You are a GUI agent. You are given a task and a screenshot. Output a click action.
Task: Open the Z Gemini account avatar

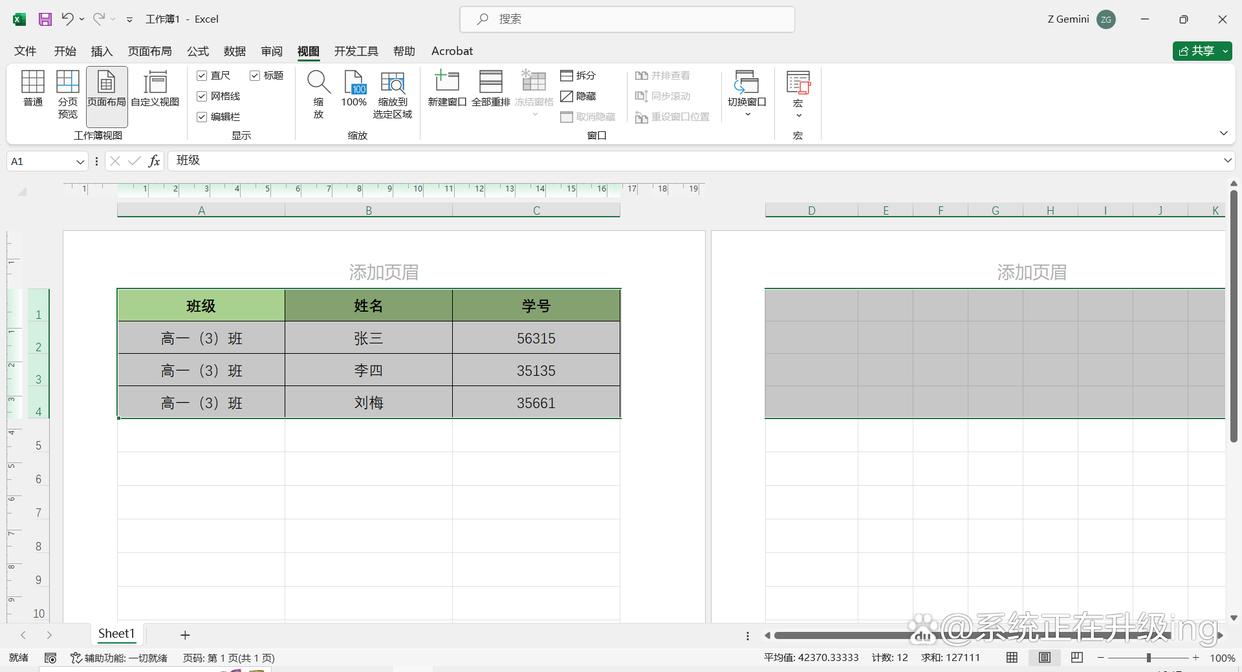(1106, 19)
